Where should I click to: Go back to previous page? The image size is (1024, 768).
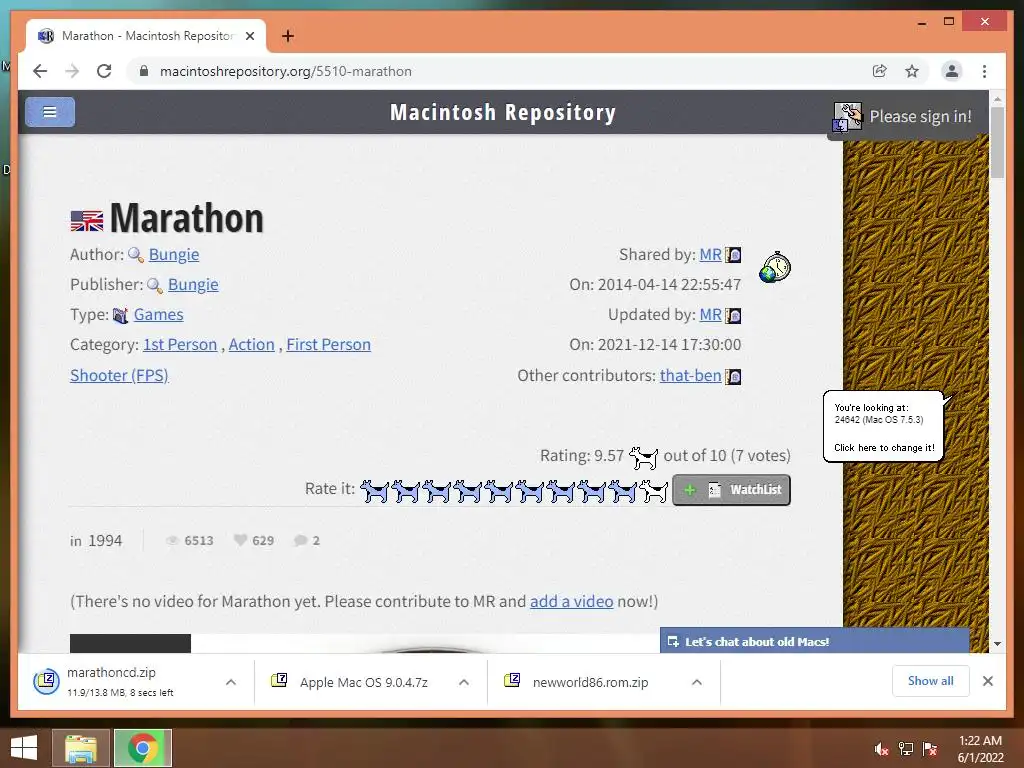pos(40,71)
